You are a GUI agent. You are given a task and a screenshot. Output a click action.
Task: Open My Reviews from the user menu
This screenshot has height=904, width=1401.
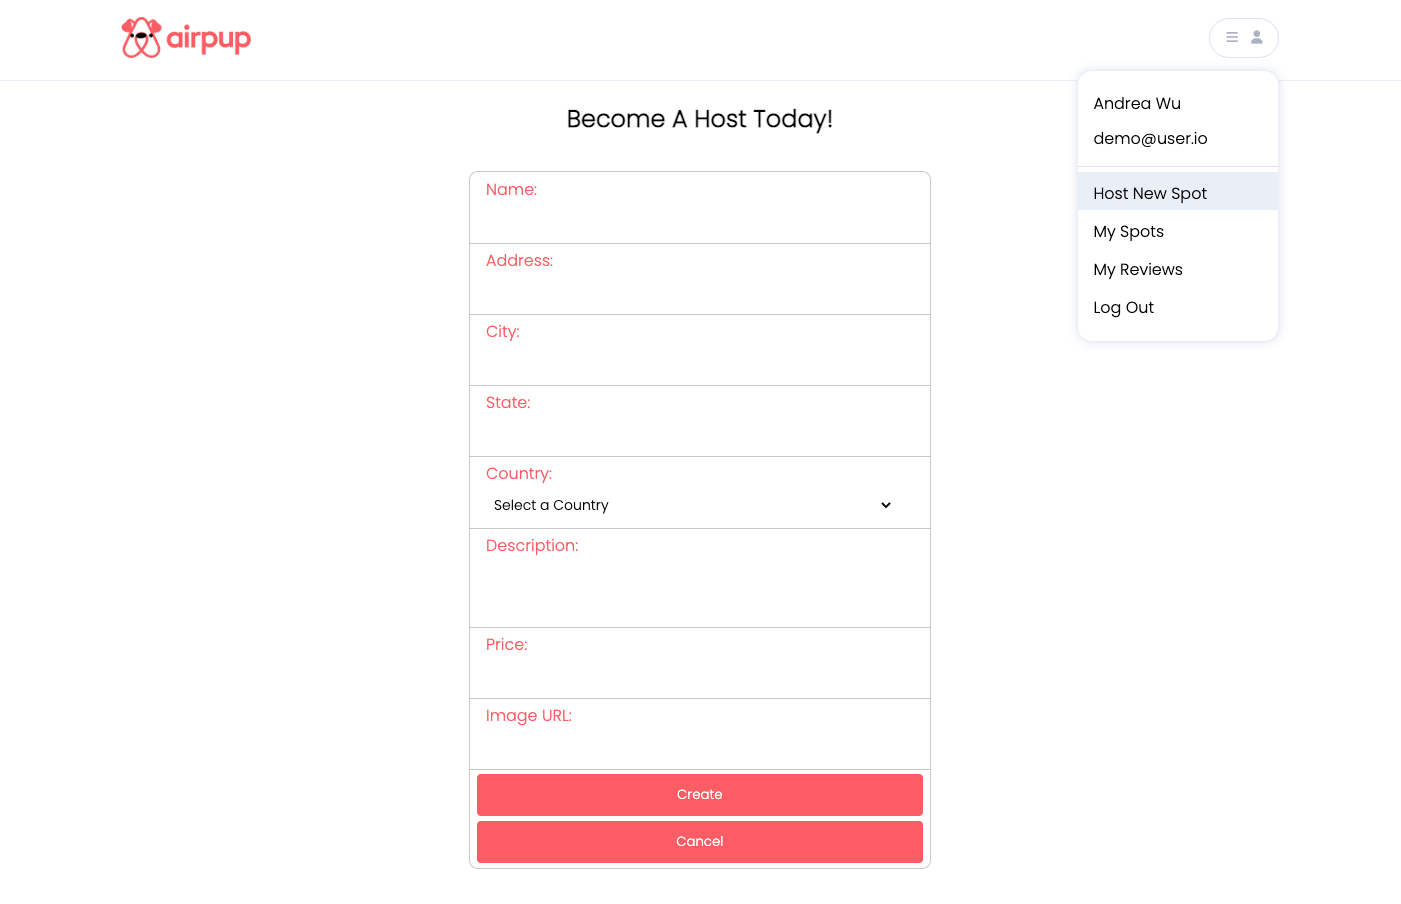(1138, 269)
